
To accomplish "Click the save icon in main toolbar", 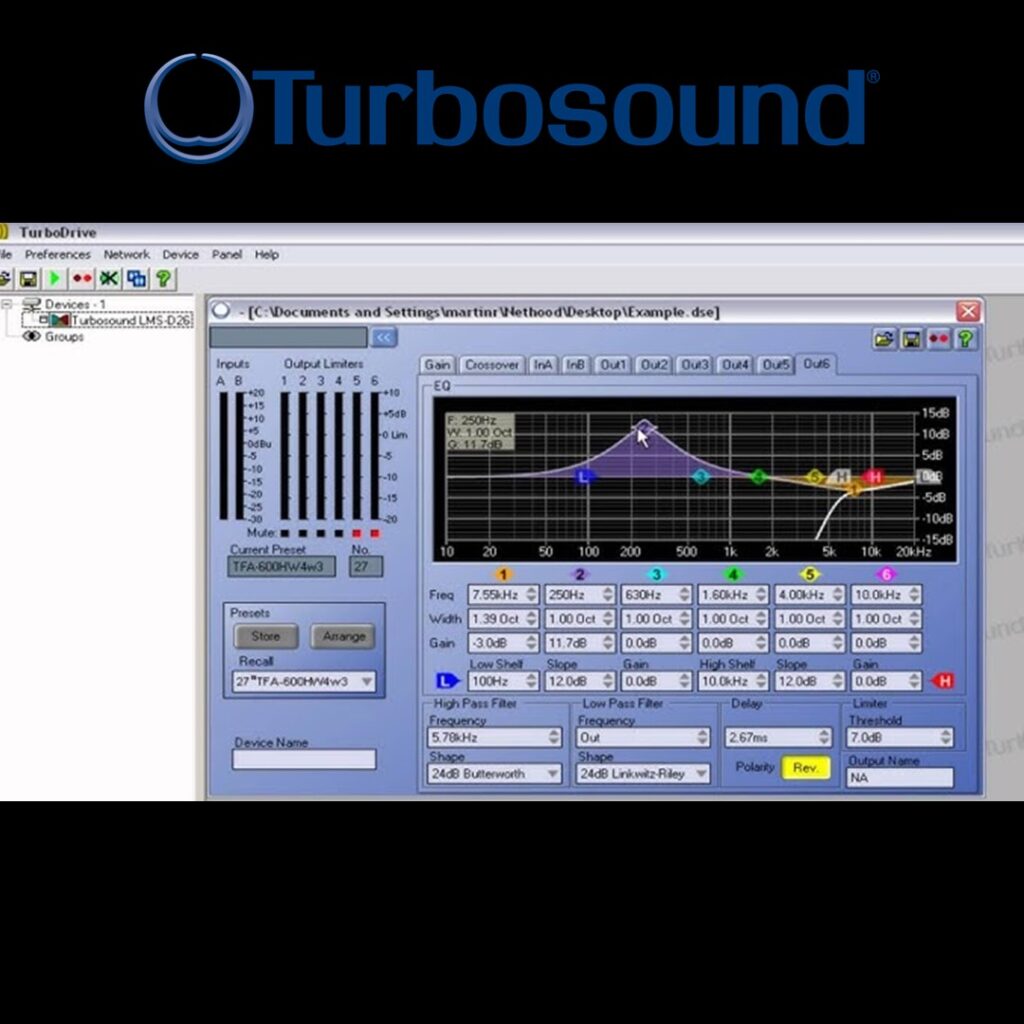I will [28, 279].
